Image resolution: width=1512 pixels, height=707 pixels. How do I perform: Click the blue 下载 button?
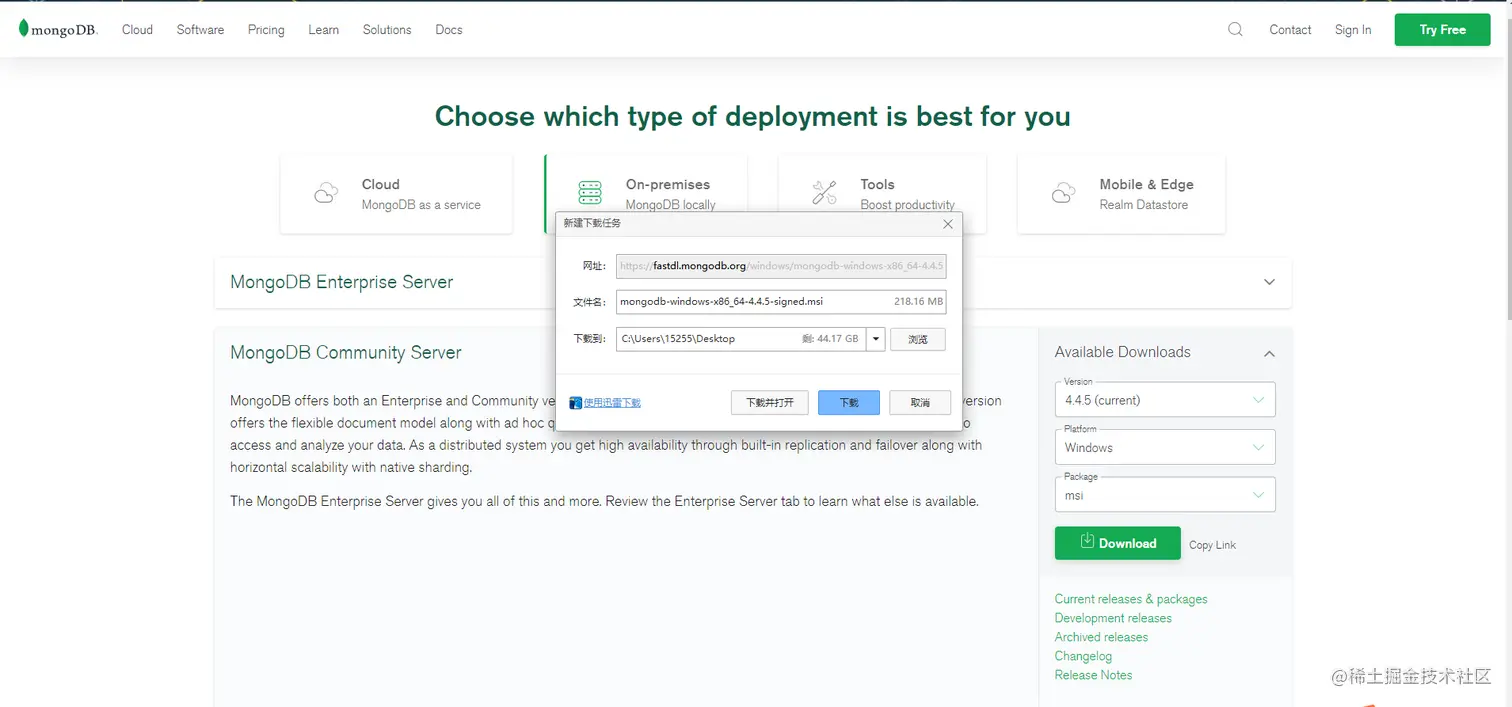849,402
